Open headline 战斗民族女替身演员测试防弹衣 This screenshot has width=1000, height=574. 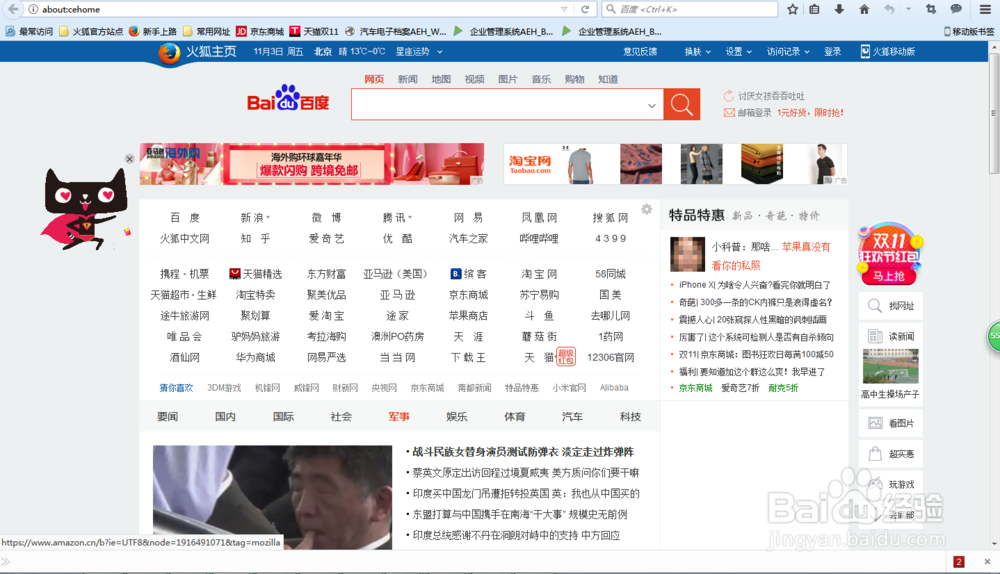pyautogui.click(x=523, y=452)
